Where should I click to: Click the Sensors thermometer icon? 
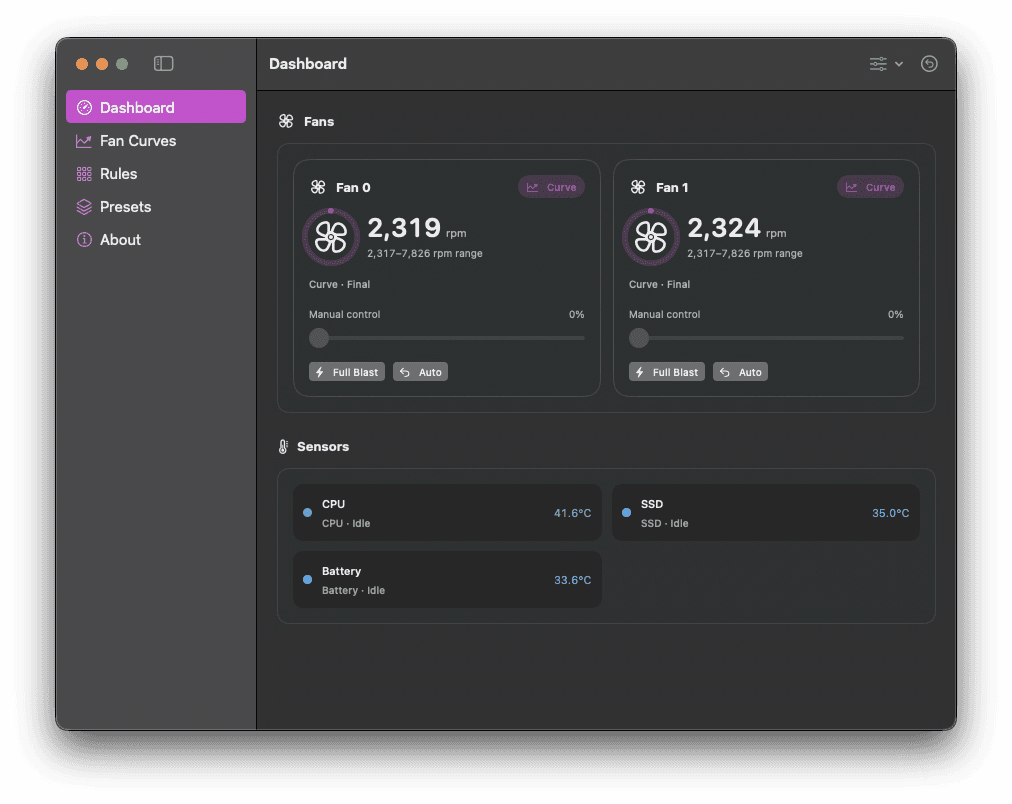click(x=283, y=447)
